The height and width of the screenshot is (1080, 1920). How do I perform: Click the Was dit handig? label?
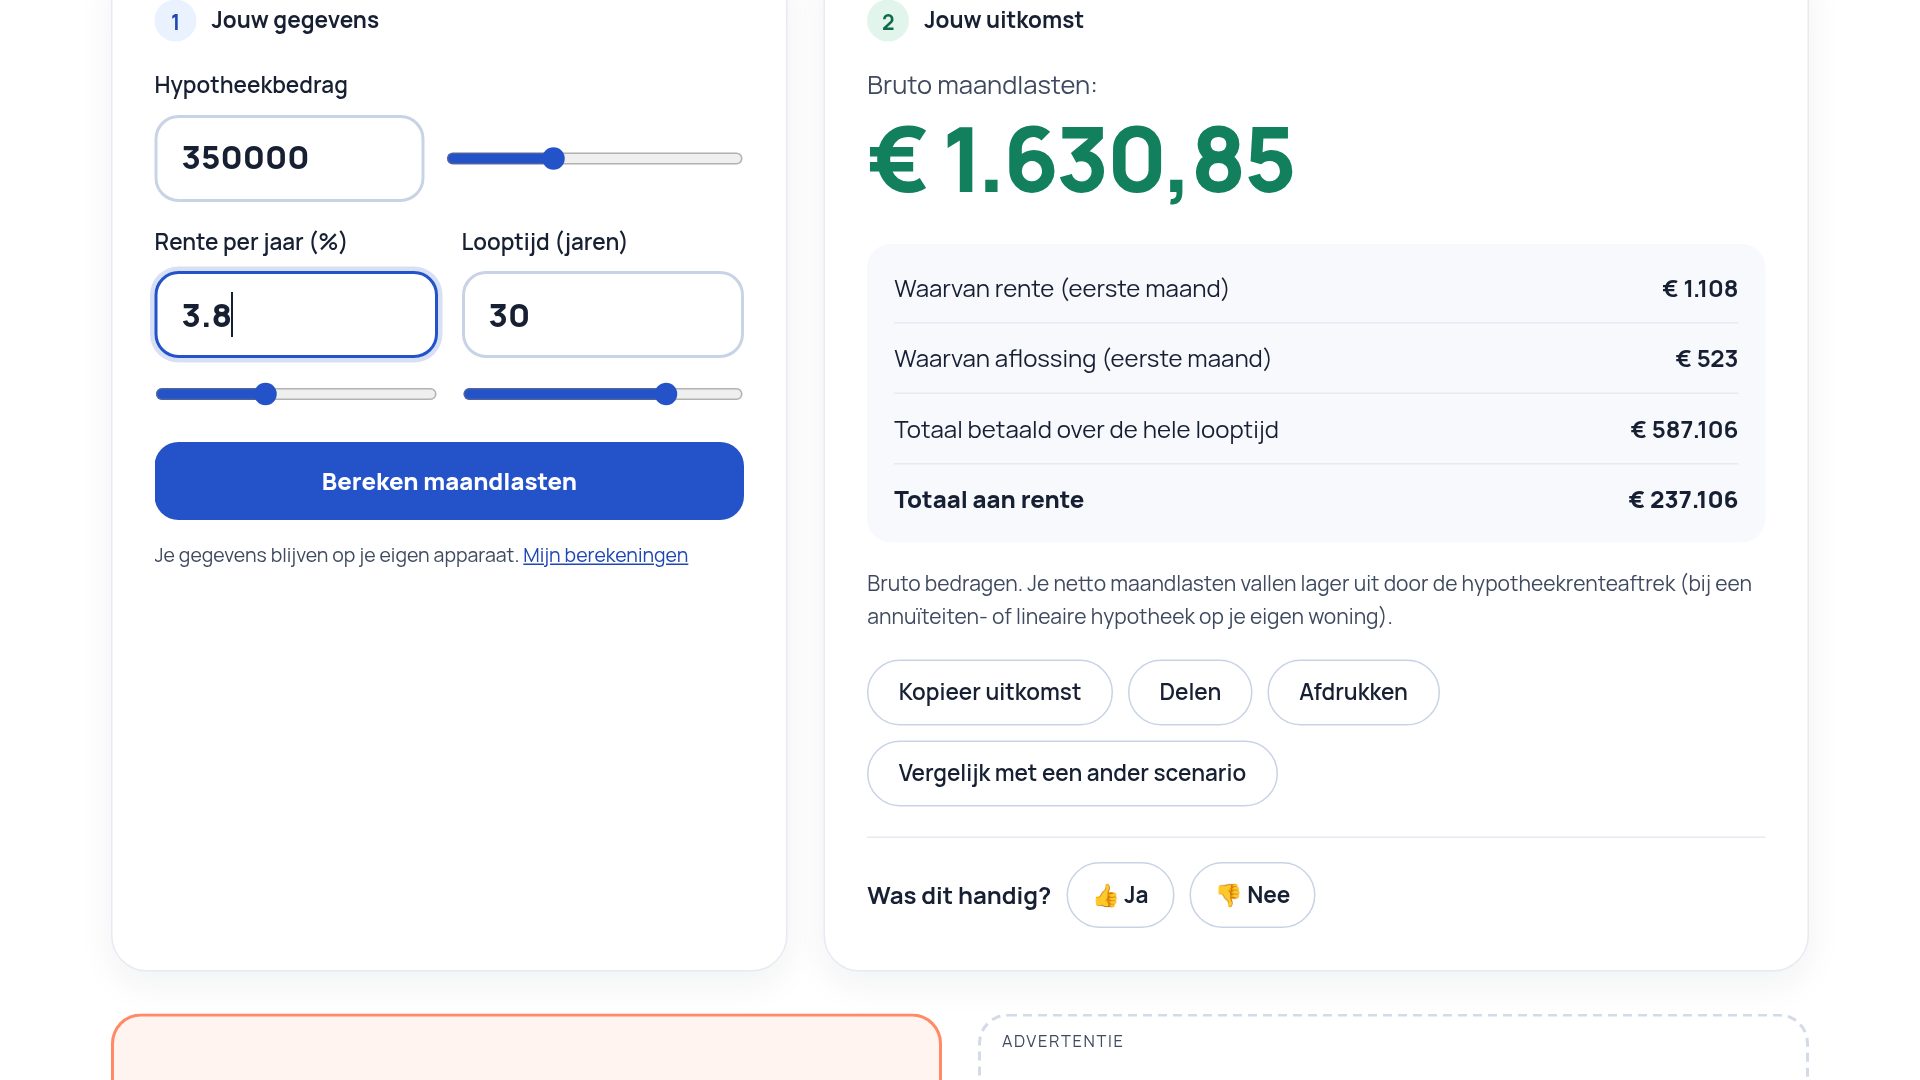959,895
